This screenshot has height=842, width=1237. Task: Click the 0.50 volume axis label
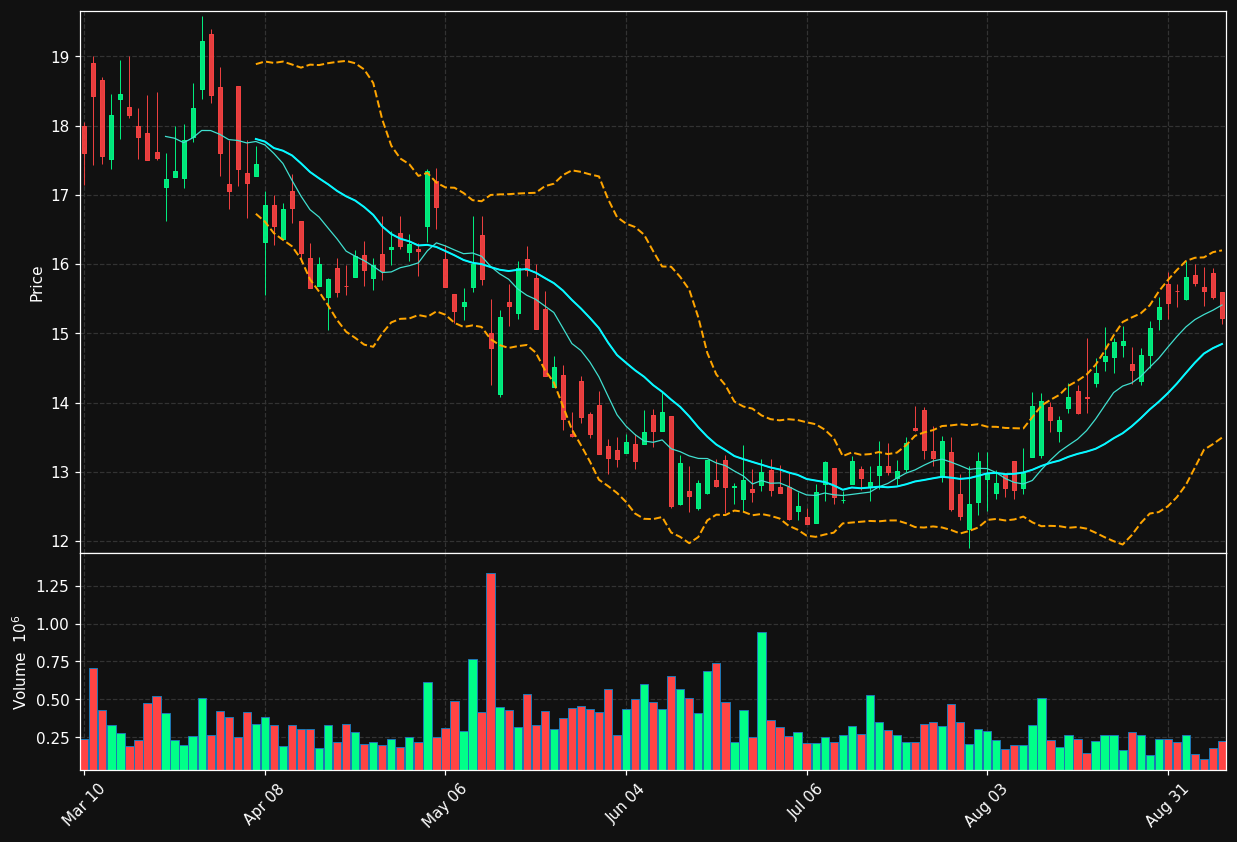pyautogui.click(x=55, y=700)
